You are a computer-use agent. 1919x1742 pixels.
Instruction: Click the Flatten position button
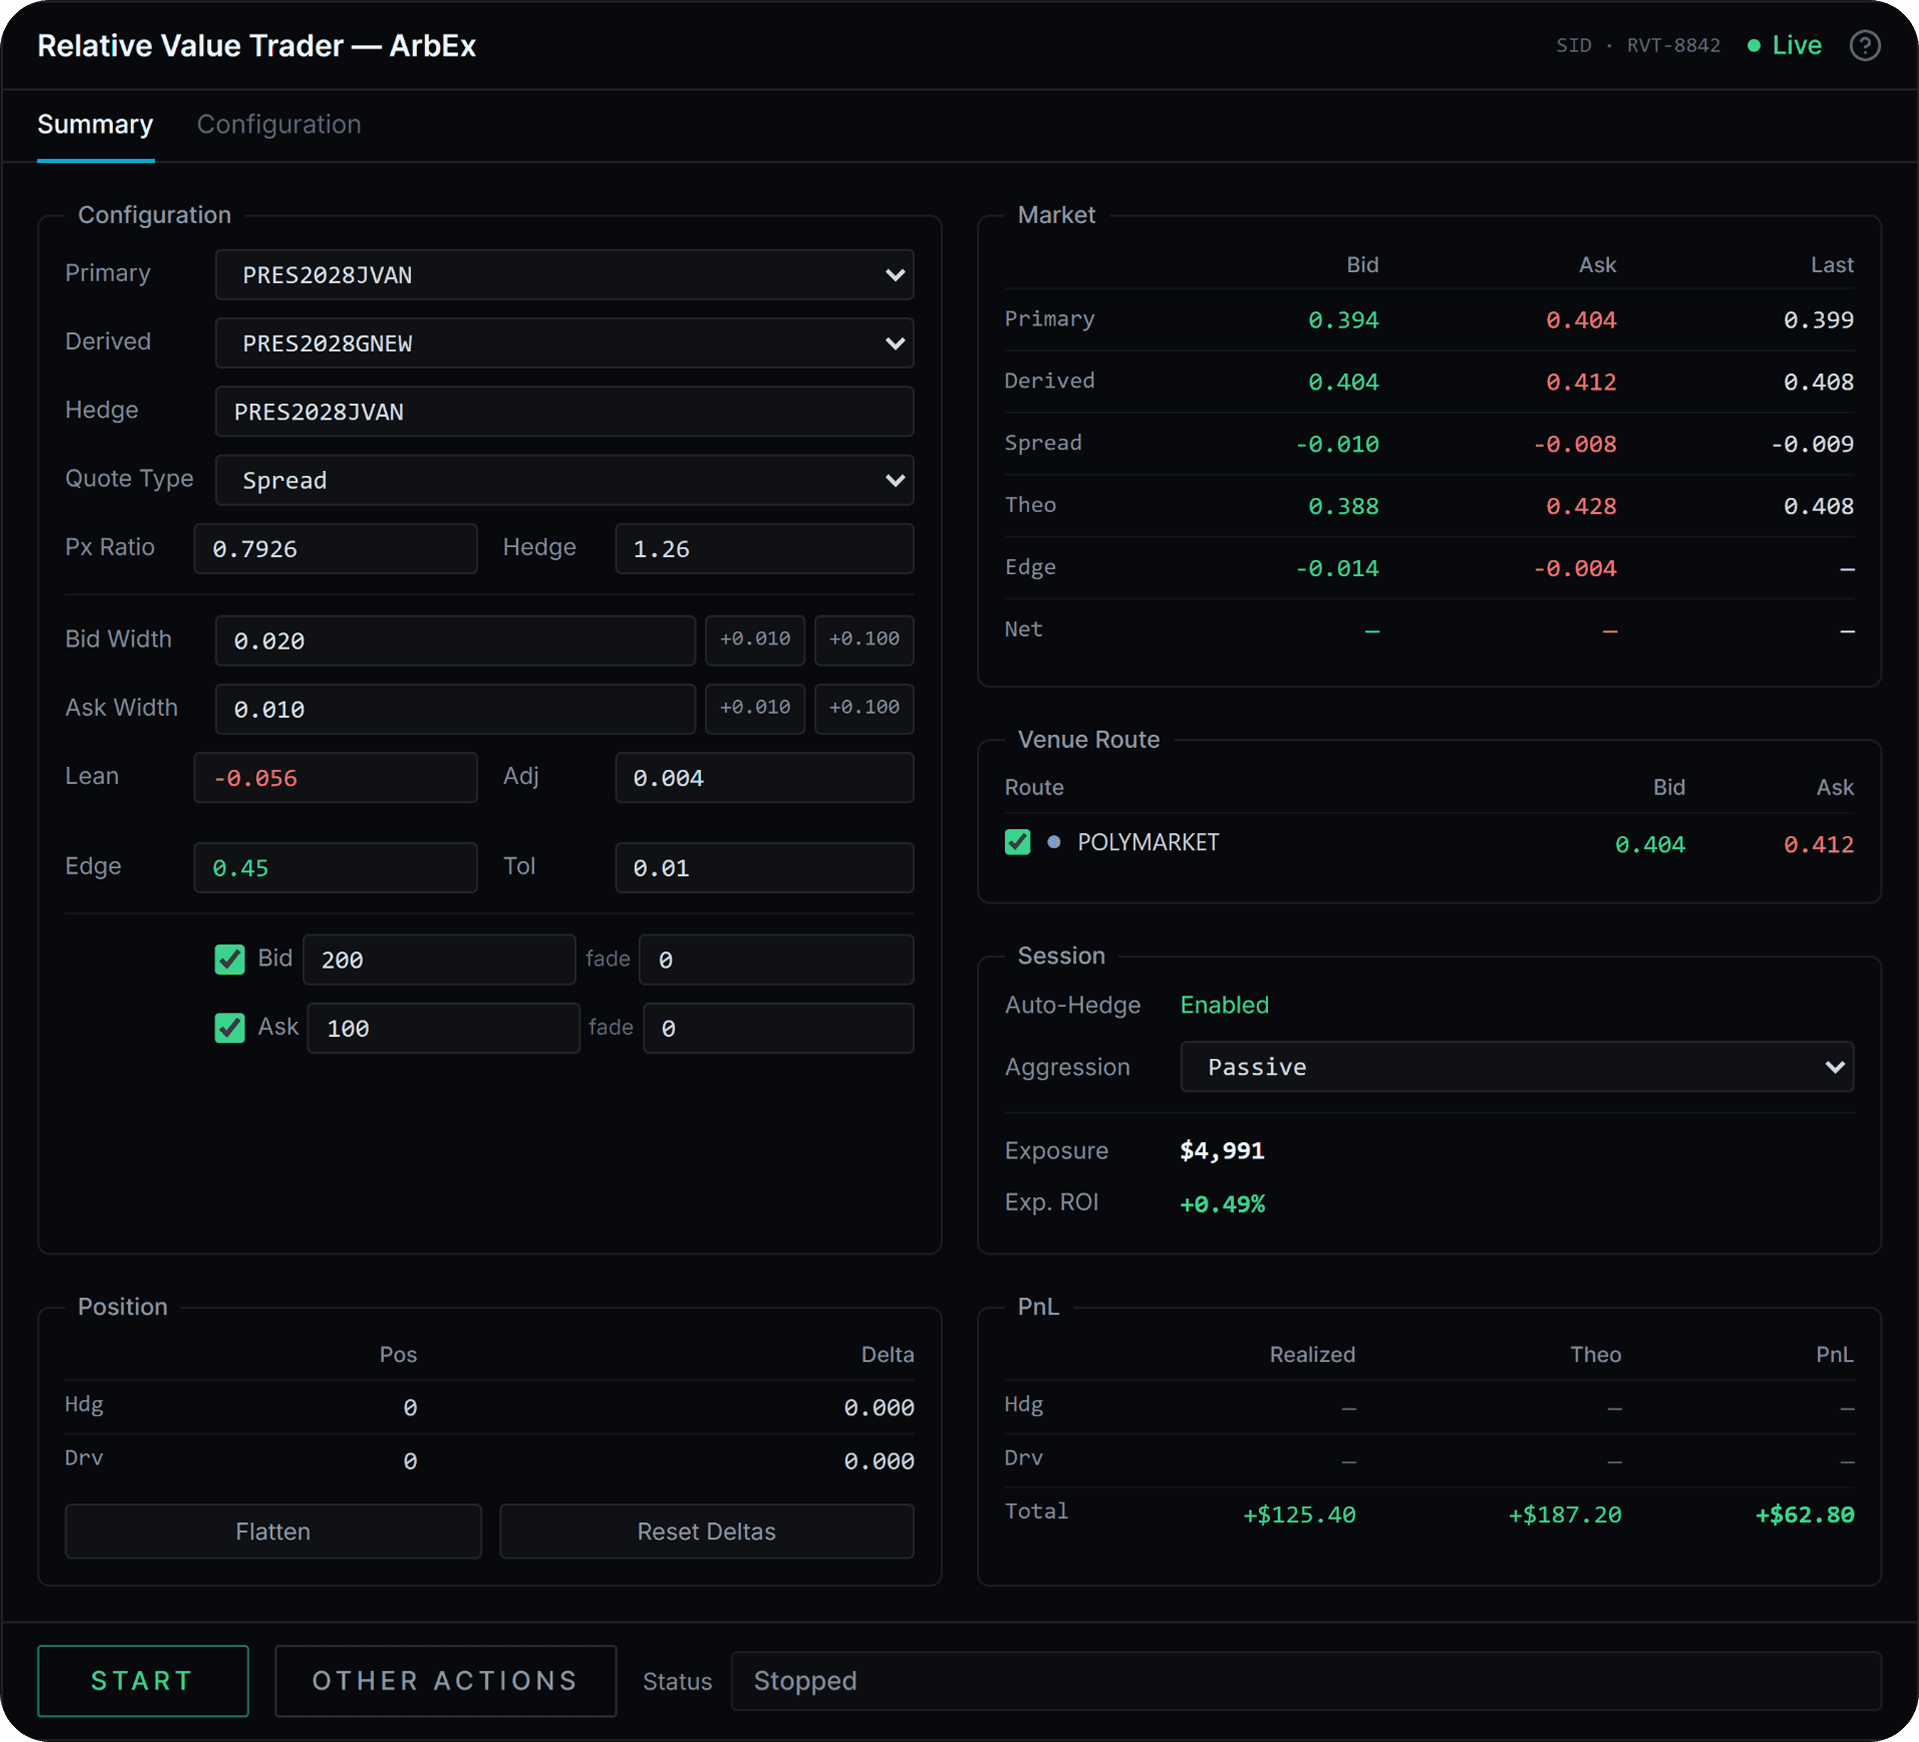pos(273,1531)
